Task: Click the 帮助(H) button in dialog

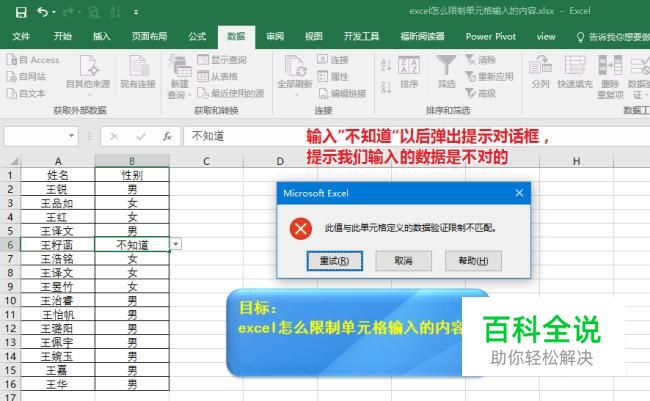Action: coord(473,261)
